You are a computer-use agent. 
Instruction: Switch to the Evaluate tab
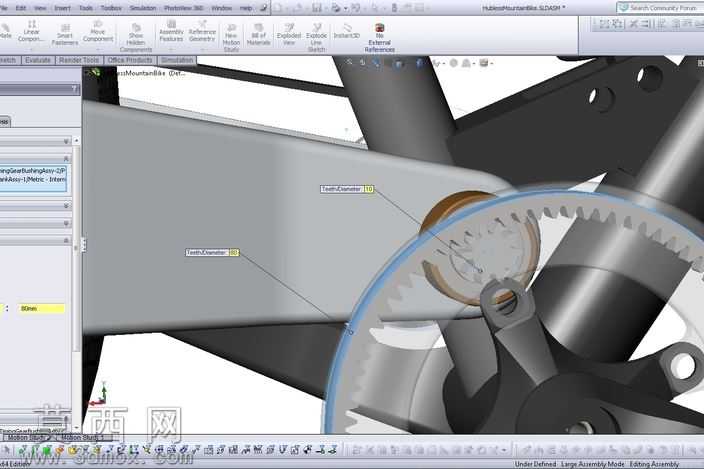point(38,60)
